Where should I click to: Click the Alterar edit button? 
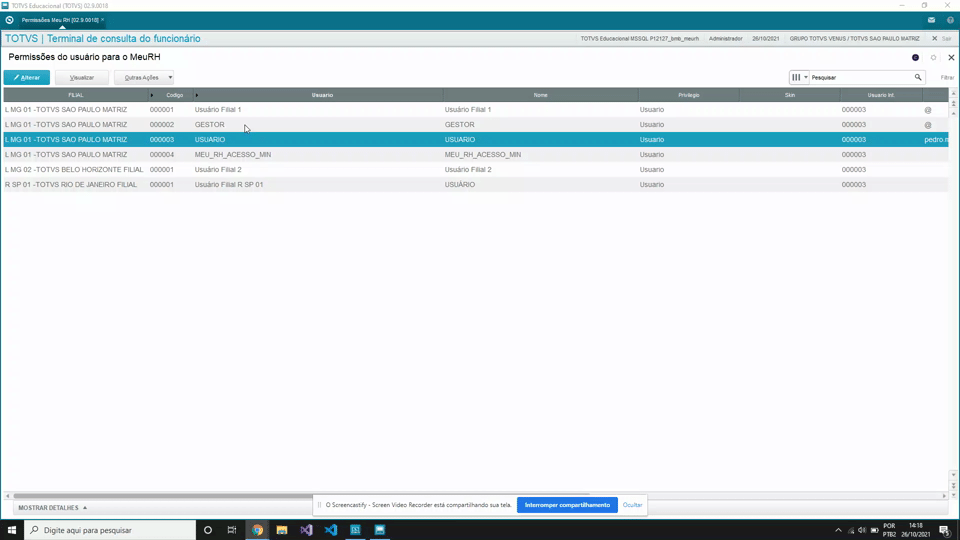tap(27, 78)
